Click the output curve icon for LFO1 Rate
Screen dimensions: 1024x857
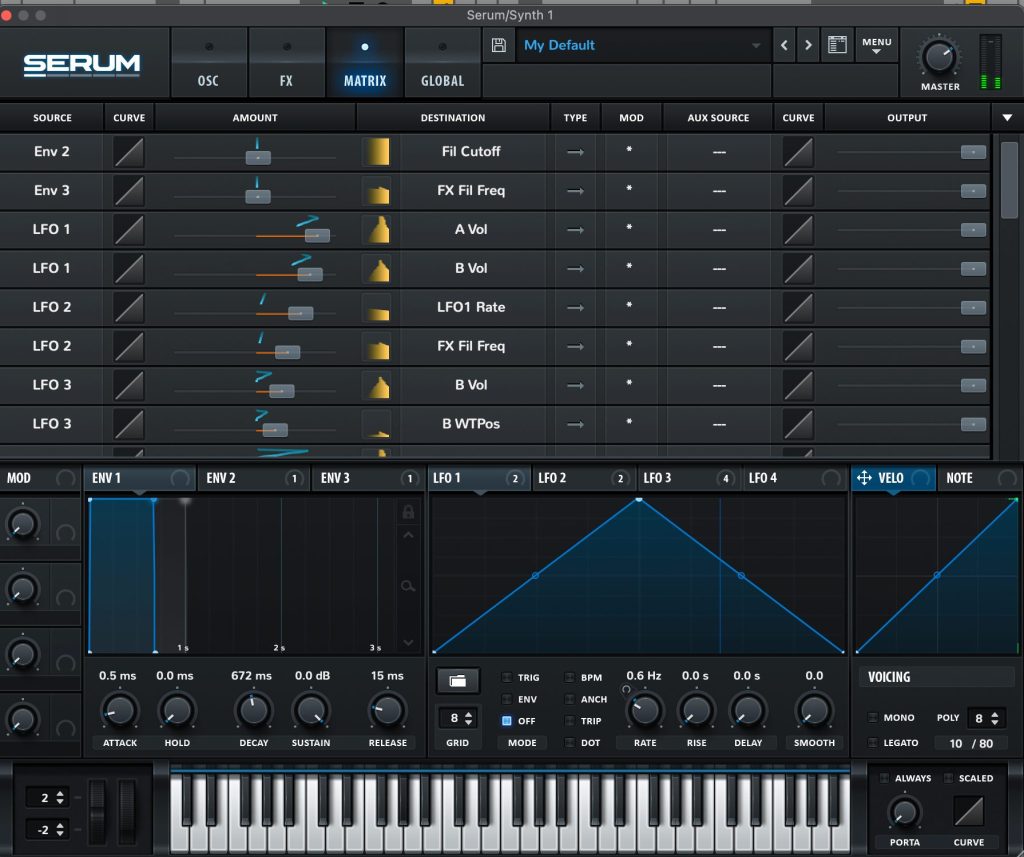(798, 307)
